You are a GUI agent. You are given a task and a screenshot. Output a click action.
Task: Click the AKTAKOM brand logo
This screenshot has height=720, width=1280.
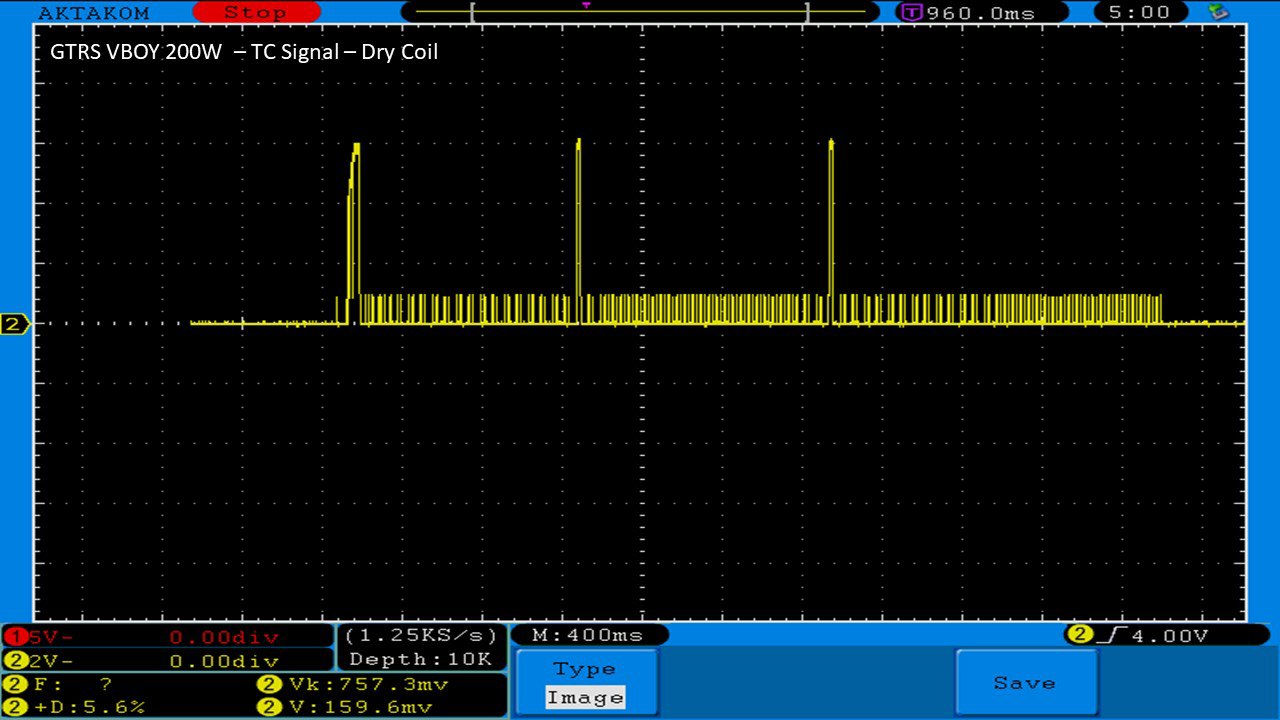(x=93, y=13)
